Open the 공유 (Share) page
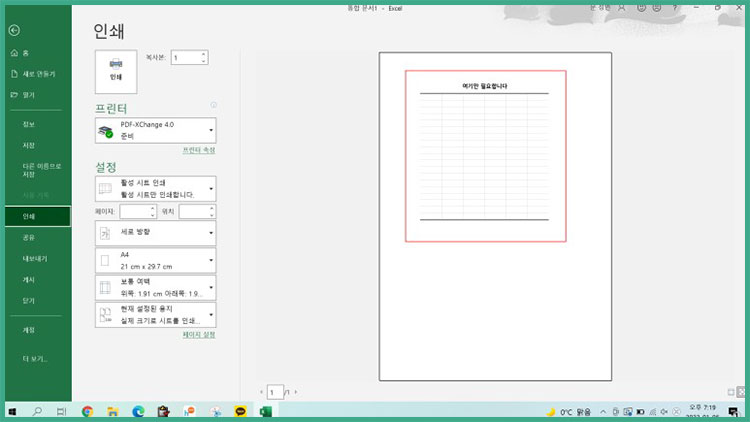The height and width of the screenshot is (422, 750). (38, 237)
